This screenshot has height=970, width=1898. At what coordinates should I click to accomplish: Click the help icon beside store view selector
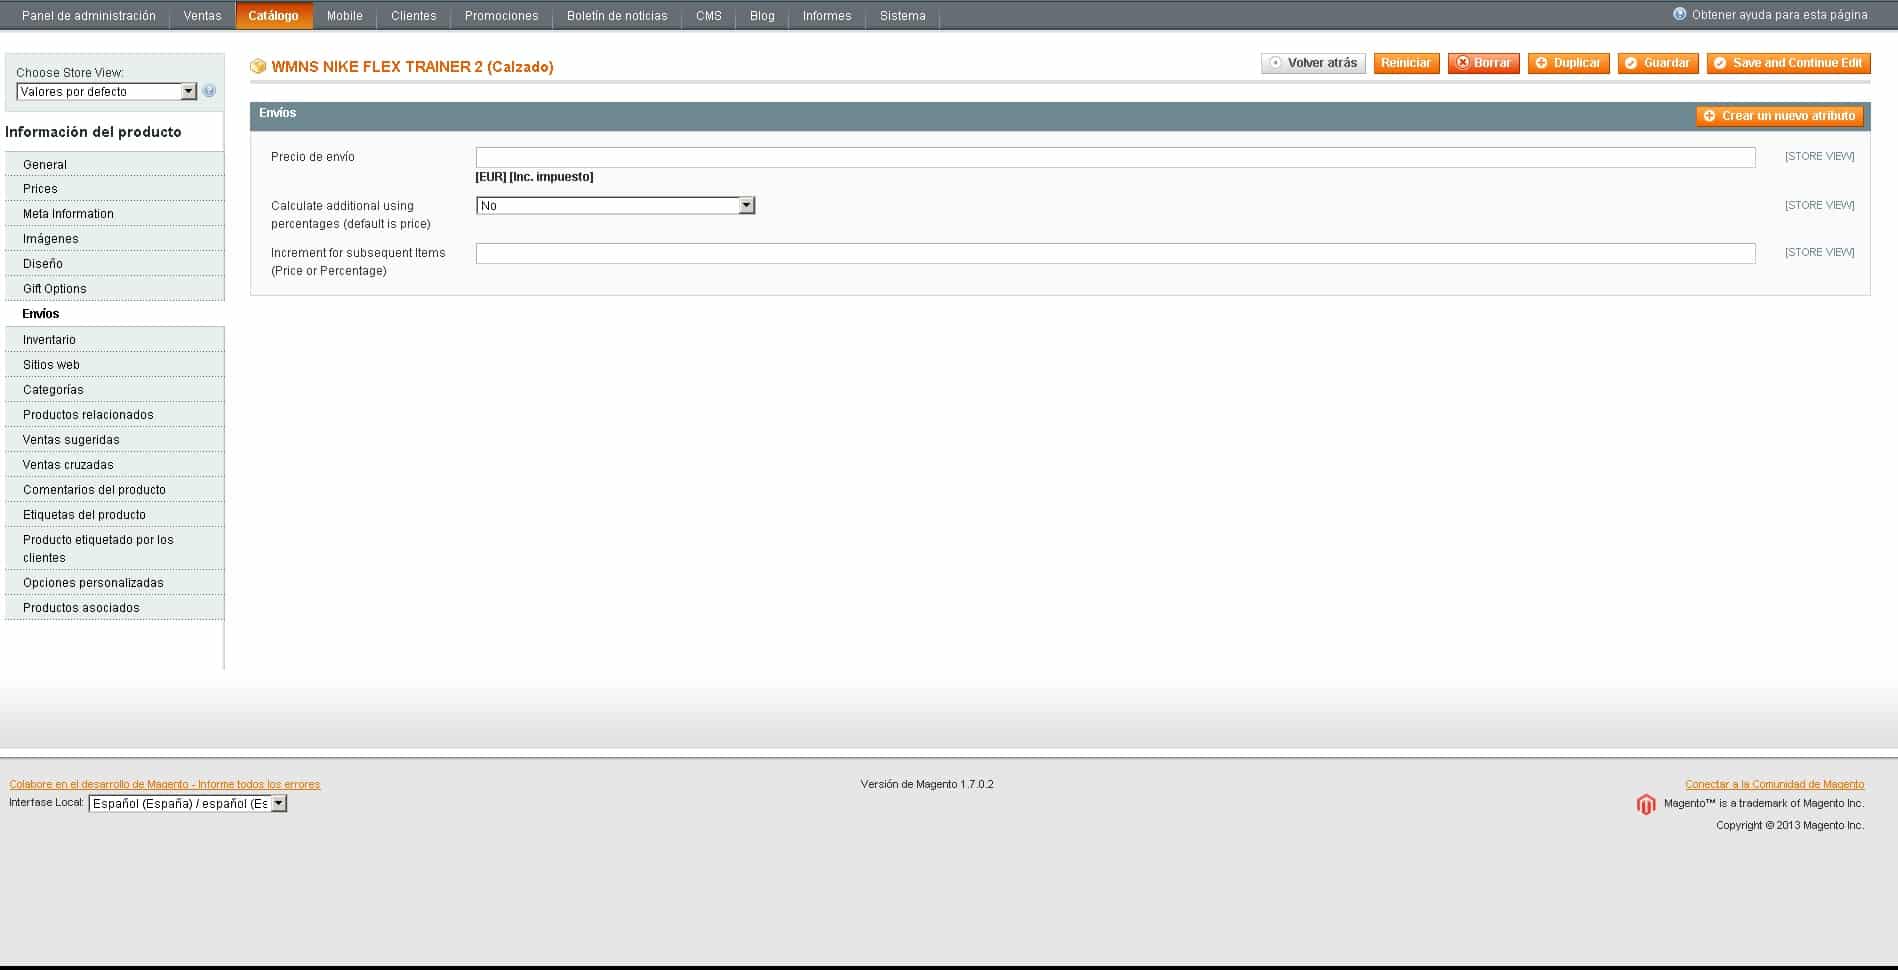point(209,91)
